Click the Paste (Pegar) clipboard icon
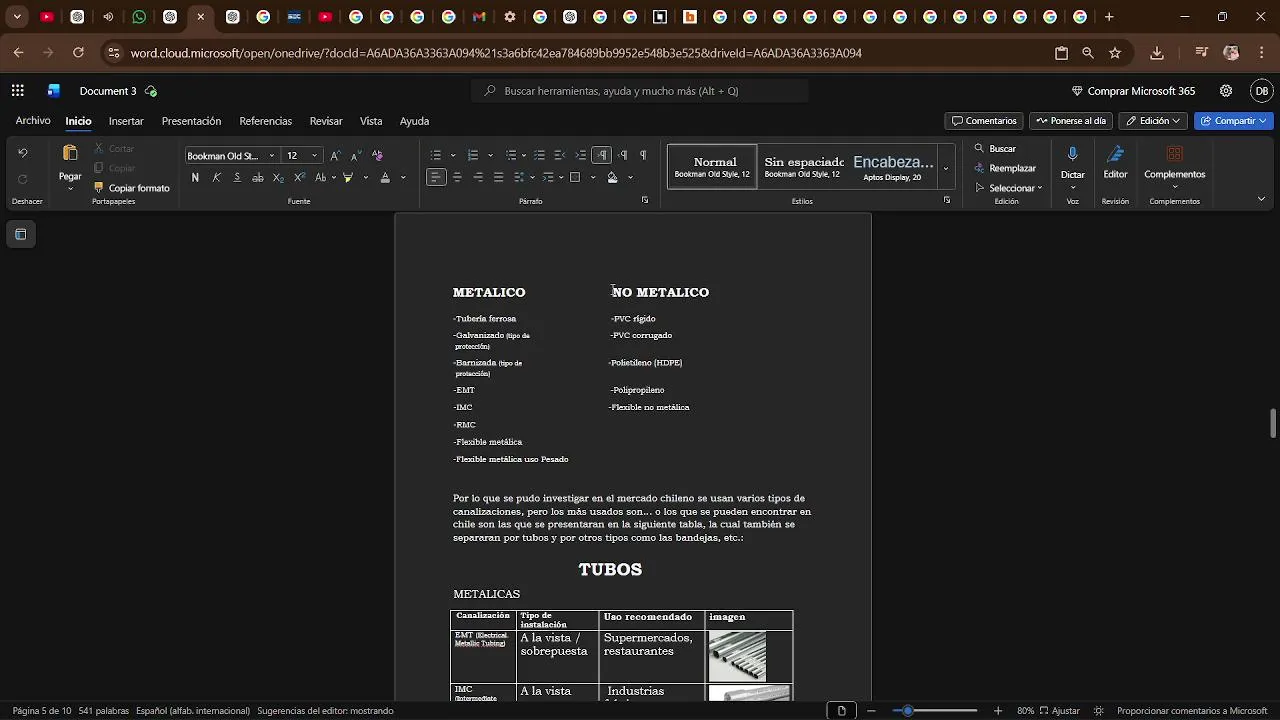This screenshot has width=1280, height=720. [70, 154]
